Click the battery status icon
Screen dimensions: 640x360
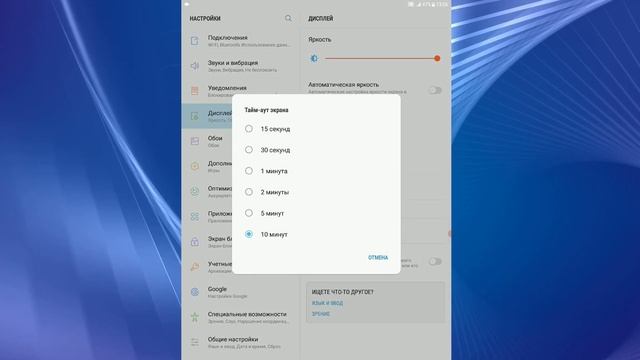tap(433, 4)
